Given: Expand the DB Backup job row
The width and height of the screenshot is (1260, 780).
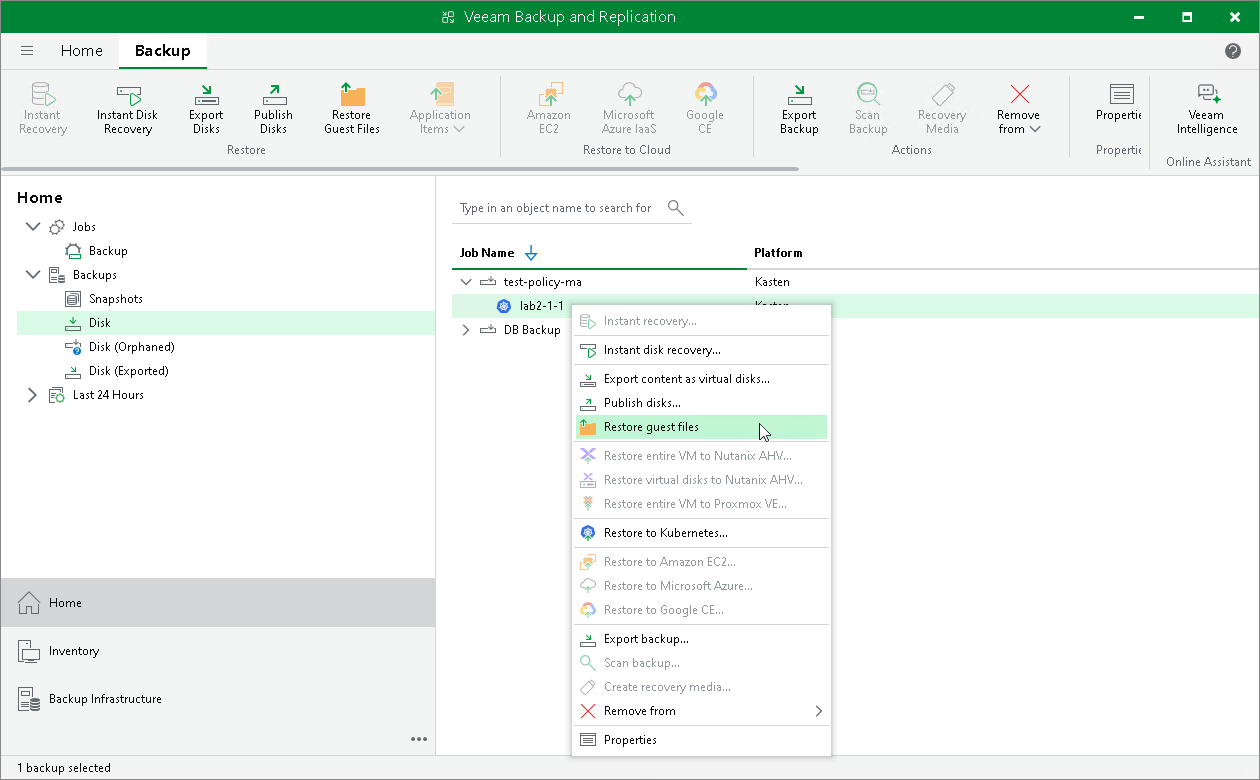Looking at the screenshot, I should [465, 330].
